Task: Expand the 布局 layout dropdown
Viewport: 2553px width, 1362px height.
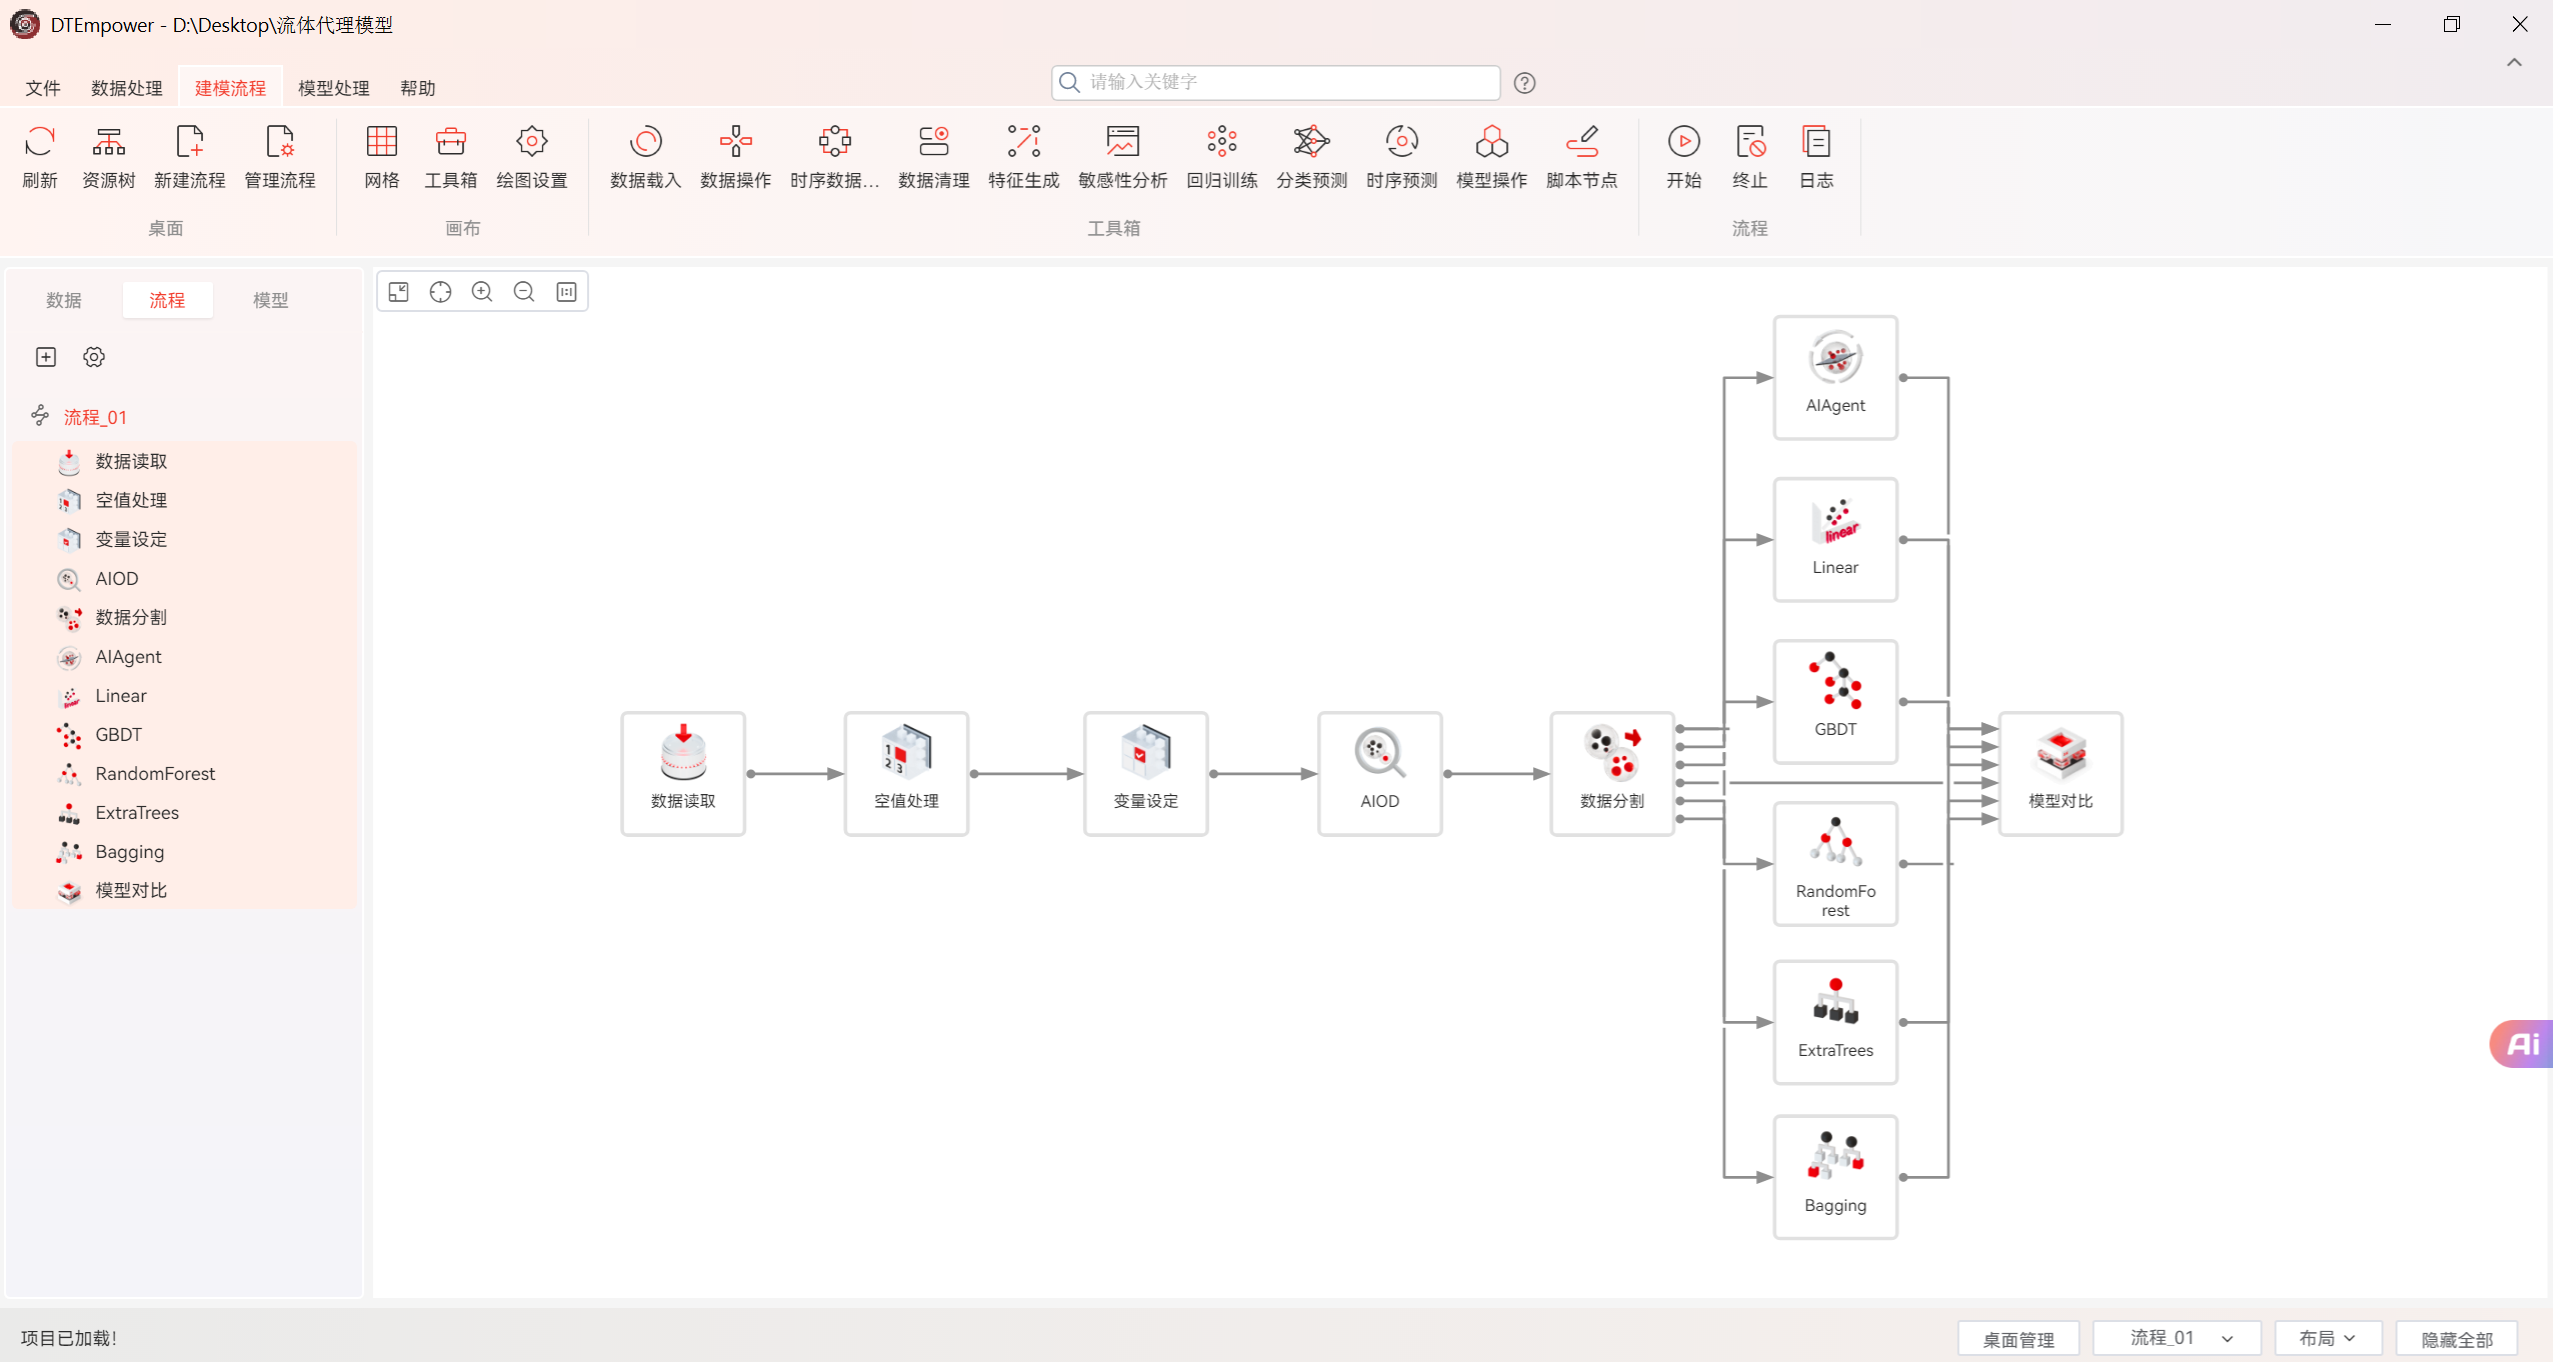Action: (2327, 1338)
